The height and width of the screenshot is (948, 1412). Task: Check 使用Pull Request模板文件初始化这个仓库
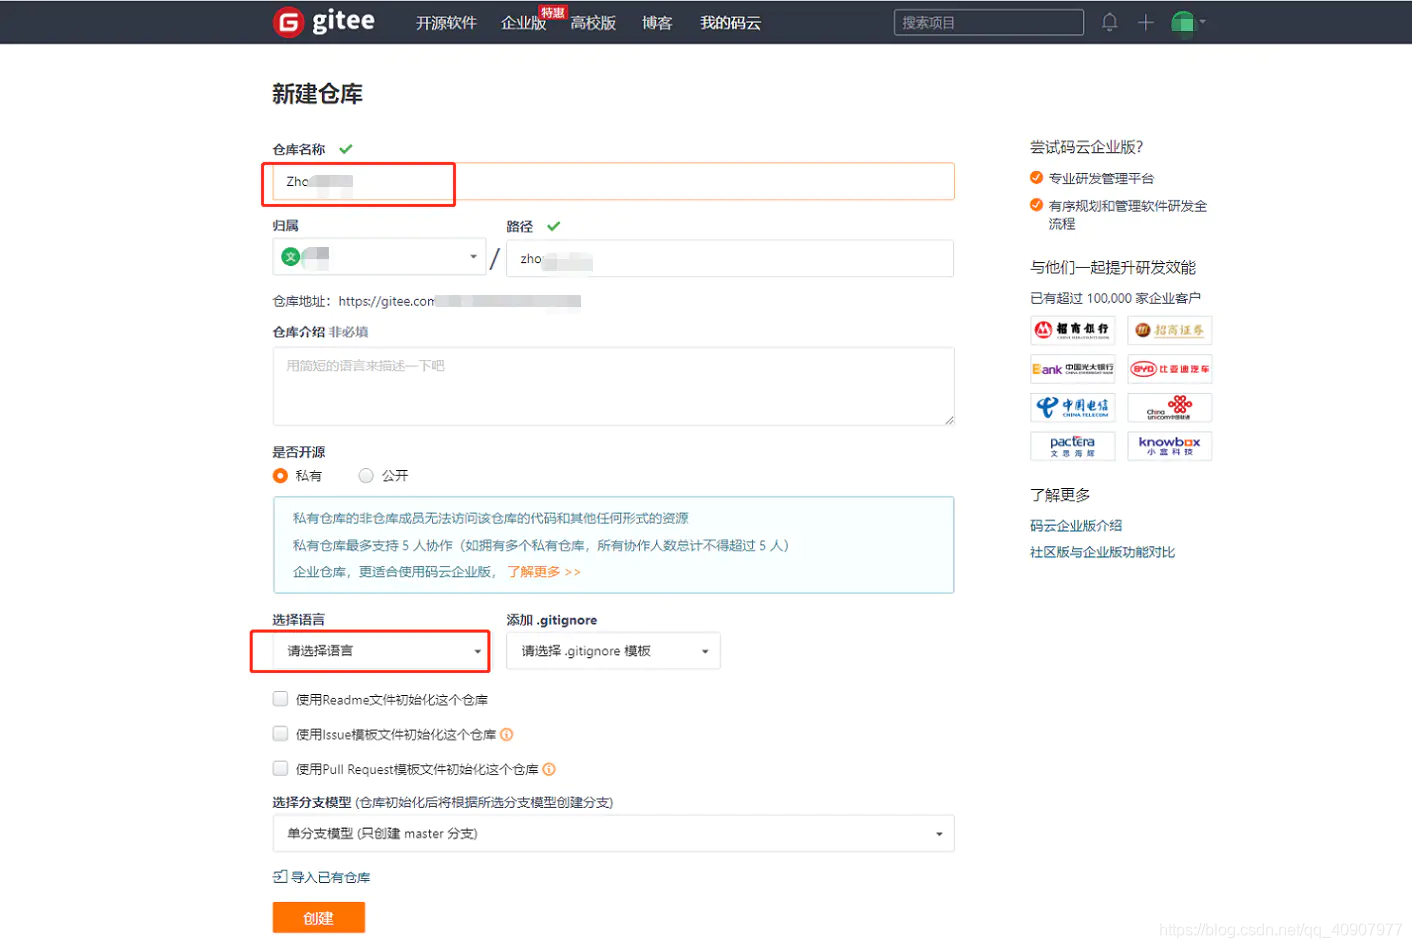pyautogui.click(x=281, y=768)
